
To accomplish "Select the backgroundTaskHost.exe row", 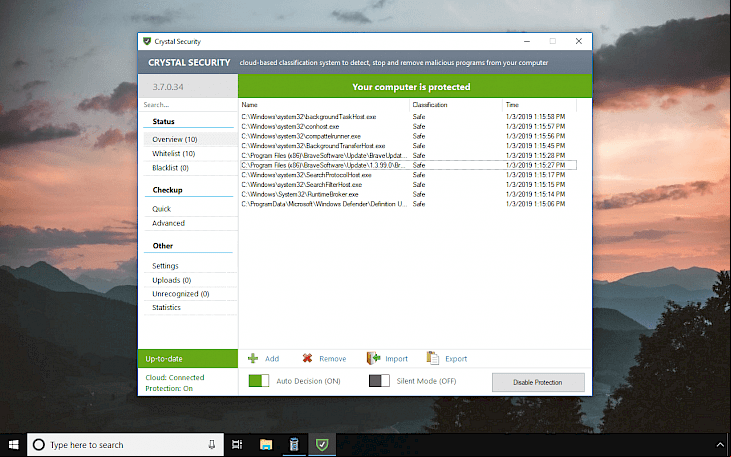I will (x=408, y=117).
